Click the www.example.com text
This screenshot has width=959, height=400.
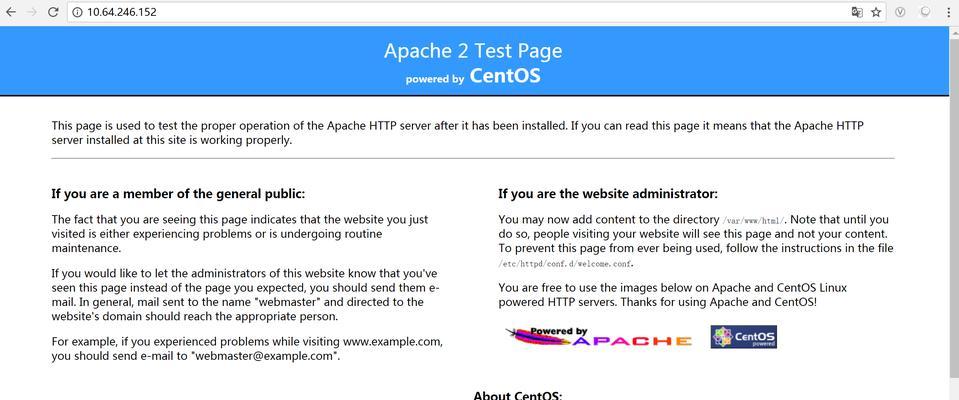[x=391, y=341]
